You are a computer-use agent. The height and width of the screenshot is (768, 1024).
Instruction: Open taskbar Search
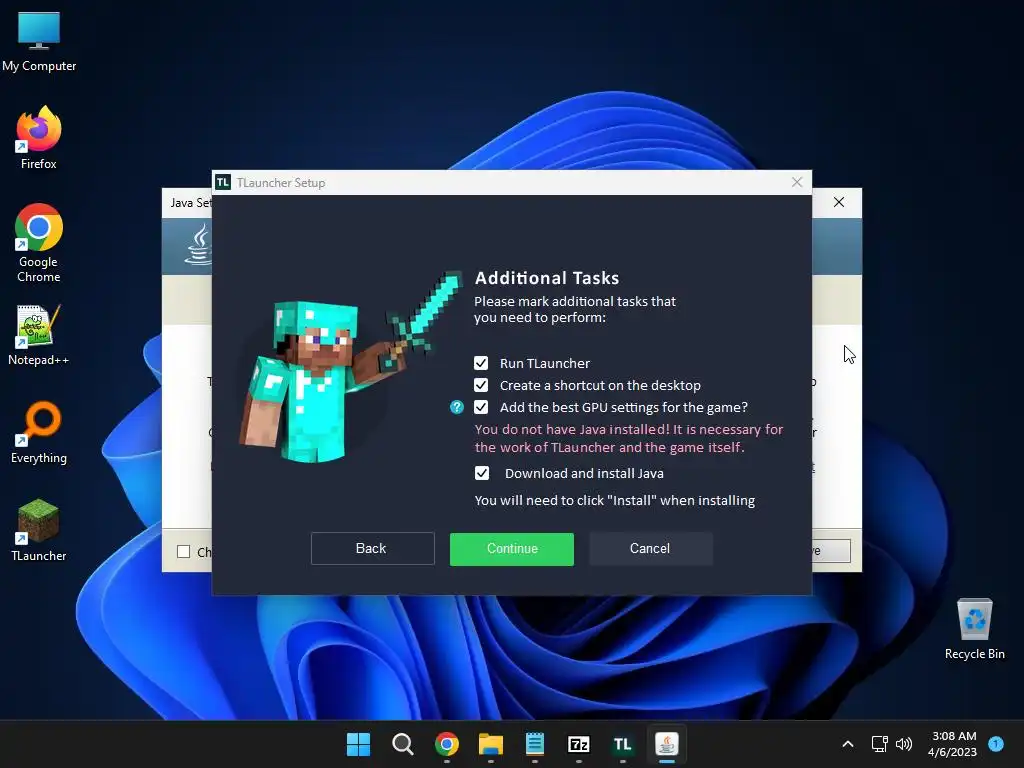402,744
